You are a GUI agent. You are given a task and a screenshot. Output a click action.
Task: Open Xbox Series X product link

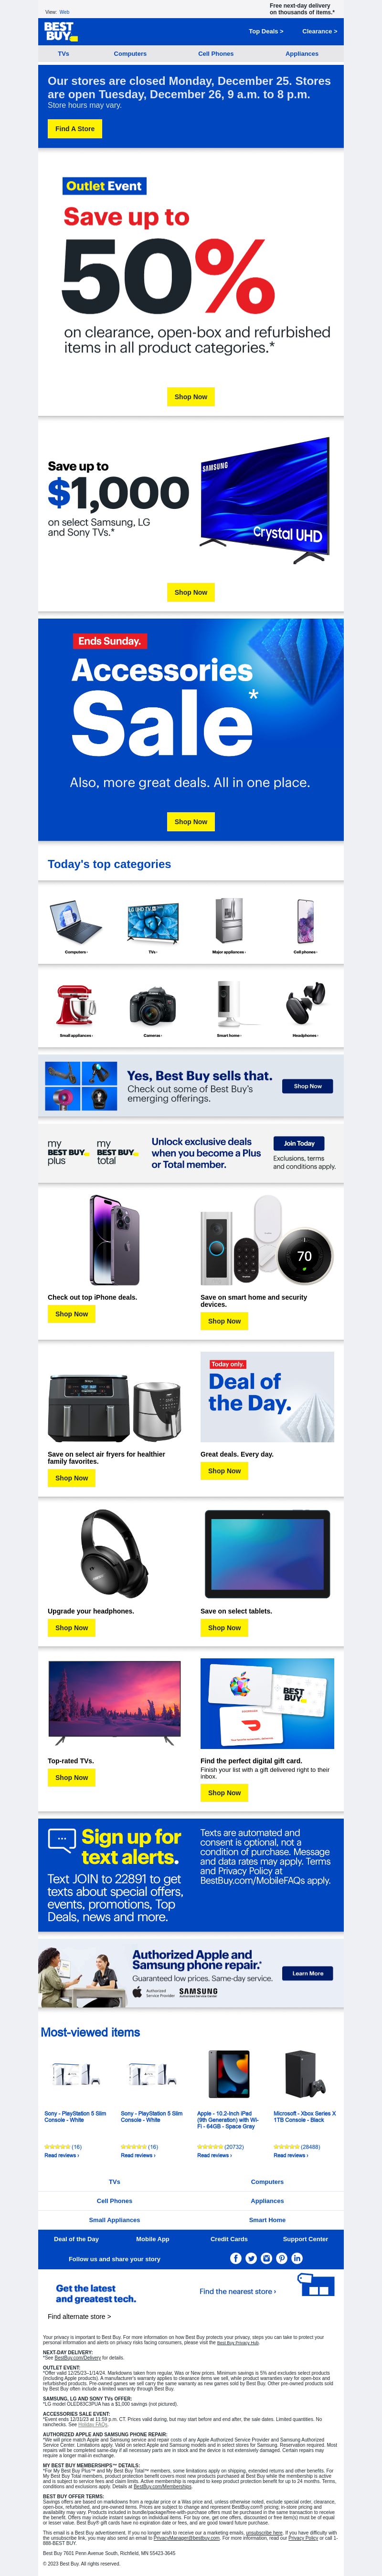pos(305,2116)
